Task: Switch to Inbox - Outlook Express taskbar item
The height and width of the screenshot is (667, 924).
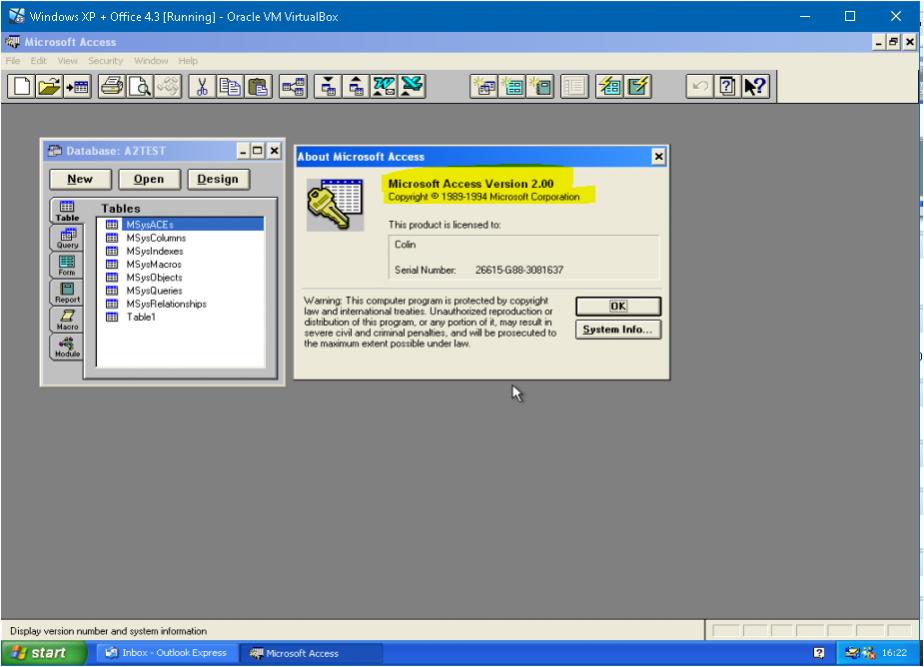Action: click(x=167, y=653)
